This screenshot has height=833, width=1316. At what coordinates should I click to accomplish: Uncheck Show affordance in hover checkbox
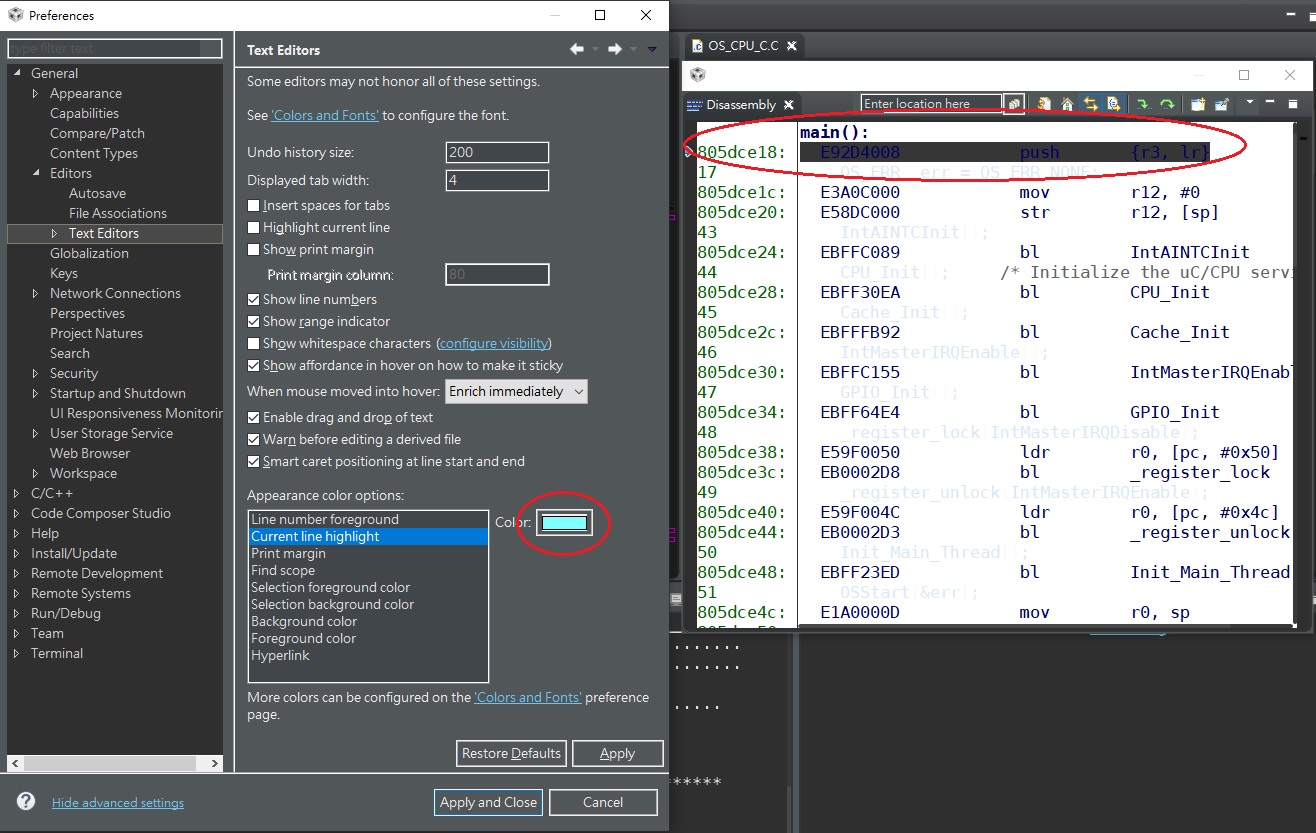[x=254, y=365]
